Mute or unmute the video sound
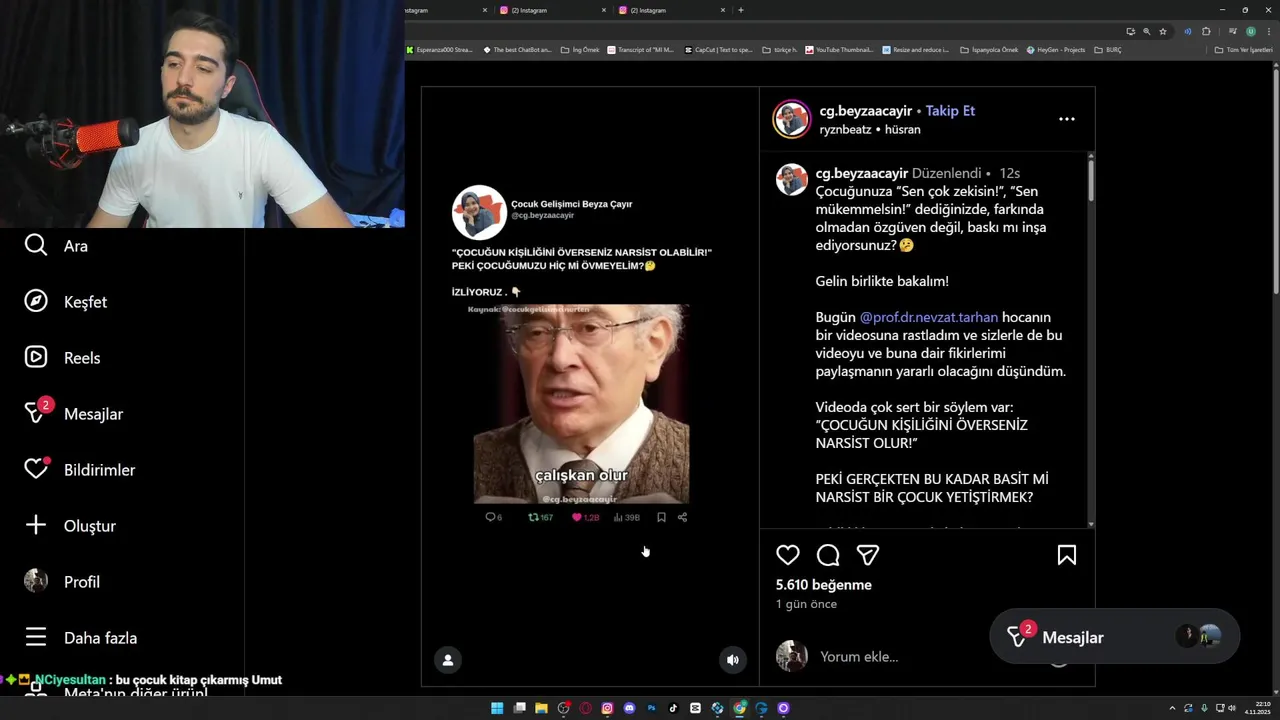 pos(733,660)
